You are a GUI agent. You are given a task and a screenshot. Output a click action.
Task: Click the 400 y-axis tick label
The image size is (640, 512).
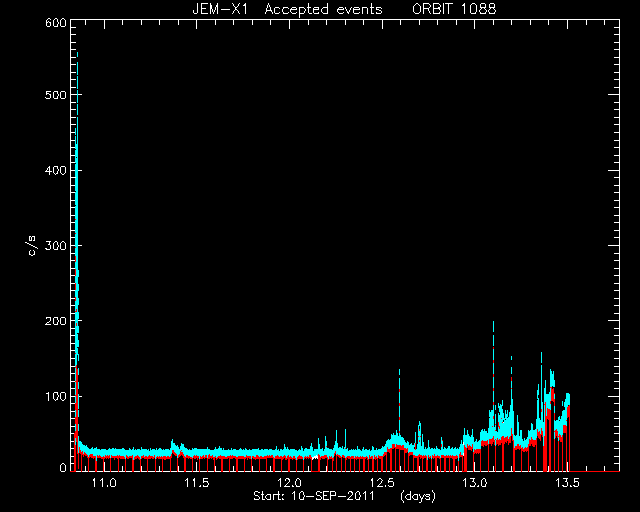56,170
